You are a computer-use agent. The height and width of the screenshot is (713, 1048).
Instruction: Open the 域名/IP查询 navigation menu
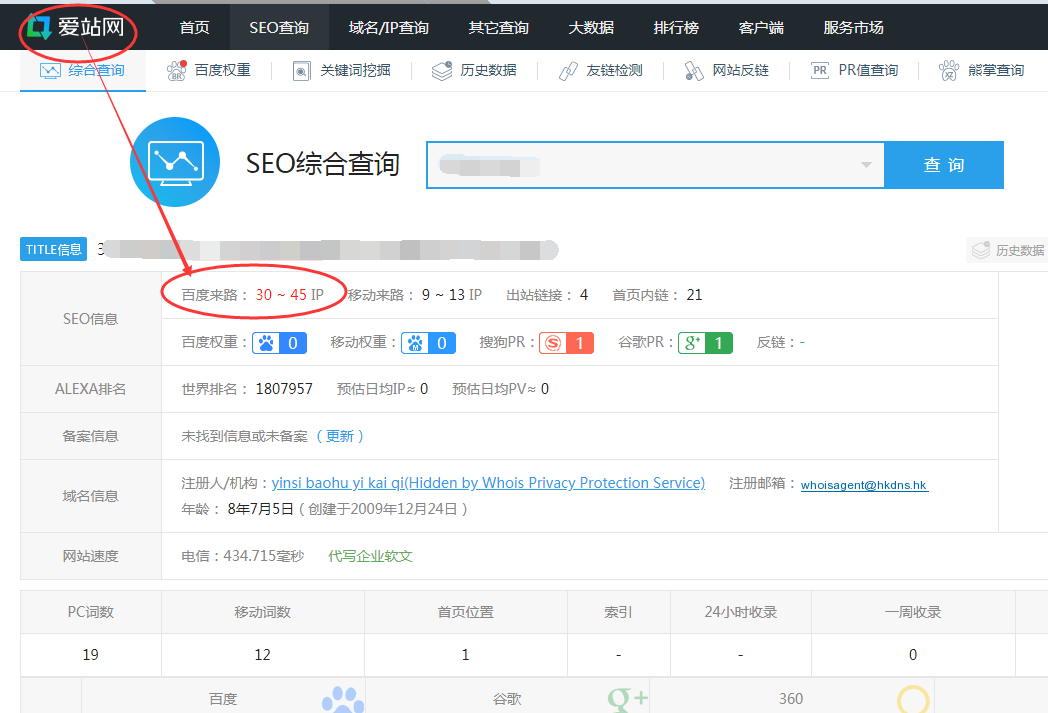pos(389,27)
